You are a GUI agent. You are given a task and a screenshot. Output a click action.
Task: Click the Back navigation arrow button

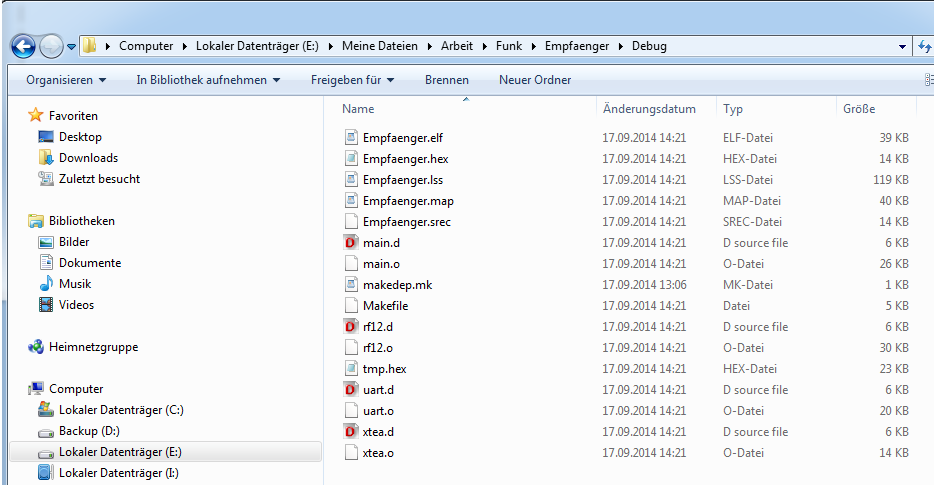[x=23, y=46]
